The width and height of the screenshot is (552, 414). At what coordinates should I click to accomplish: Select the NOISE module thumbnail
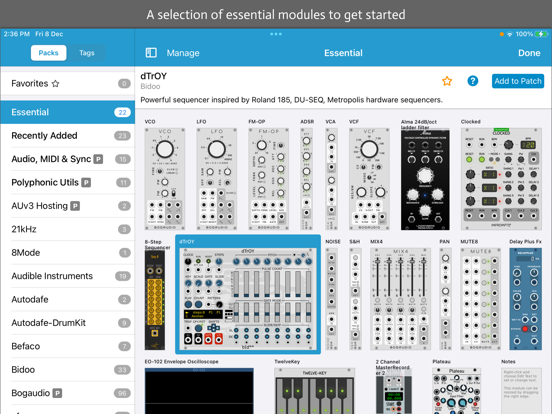point(331,299)
